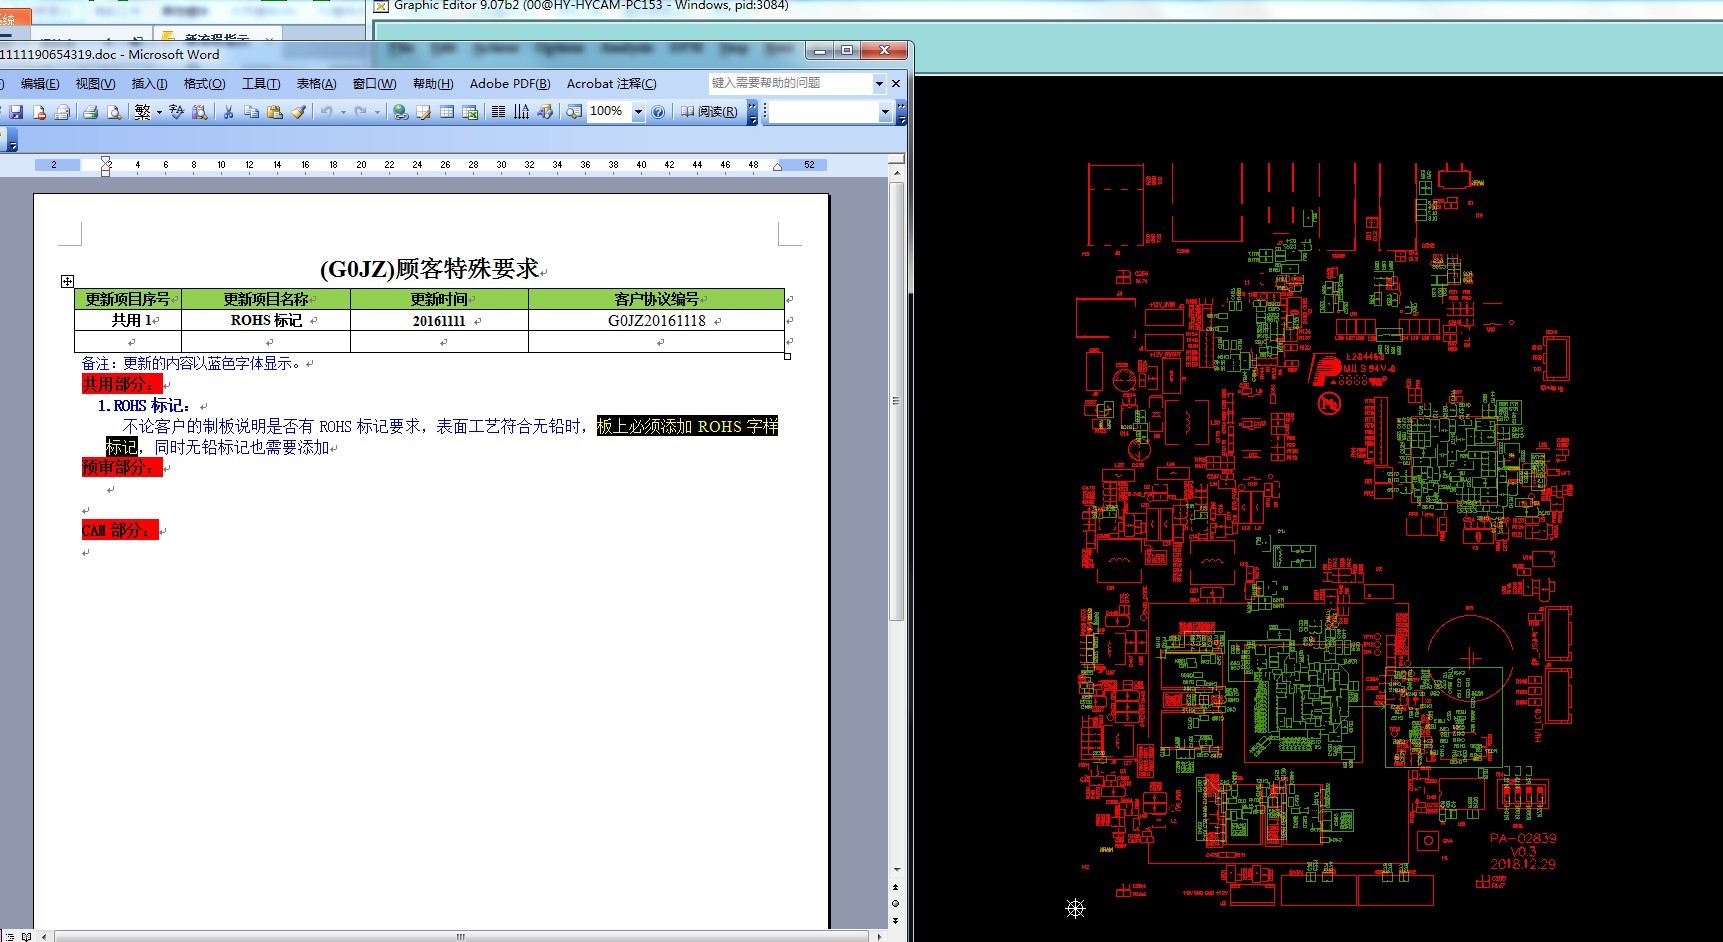Image resolution: width=1723 pixels, height=942 pixels.
Task: Insert Excel worksheet icon in toolbar
Action: click(x=470, y=112)
